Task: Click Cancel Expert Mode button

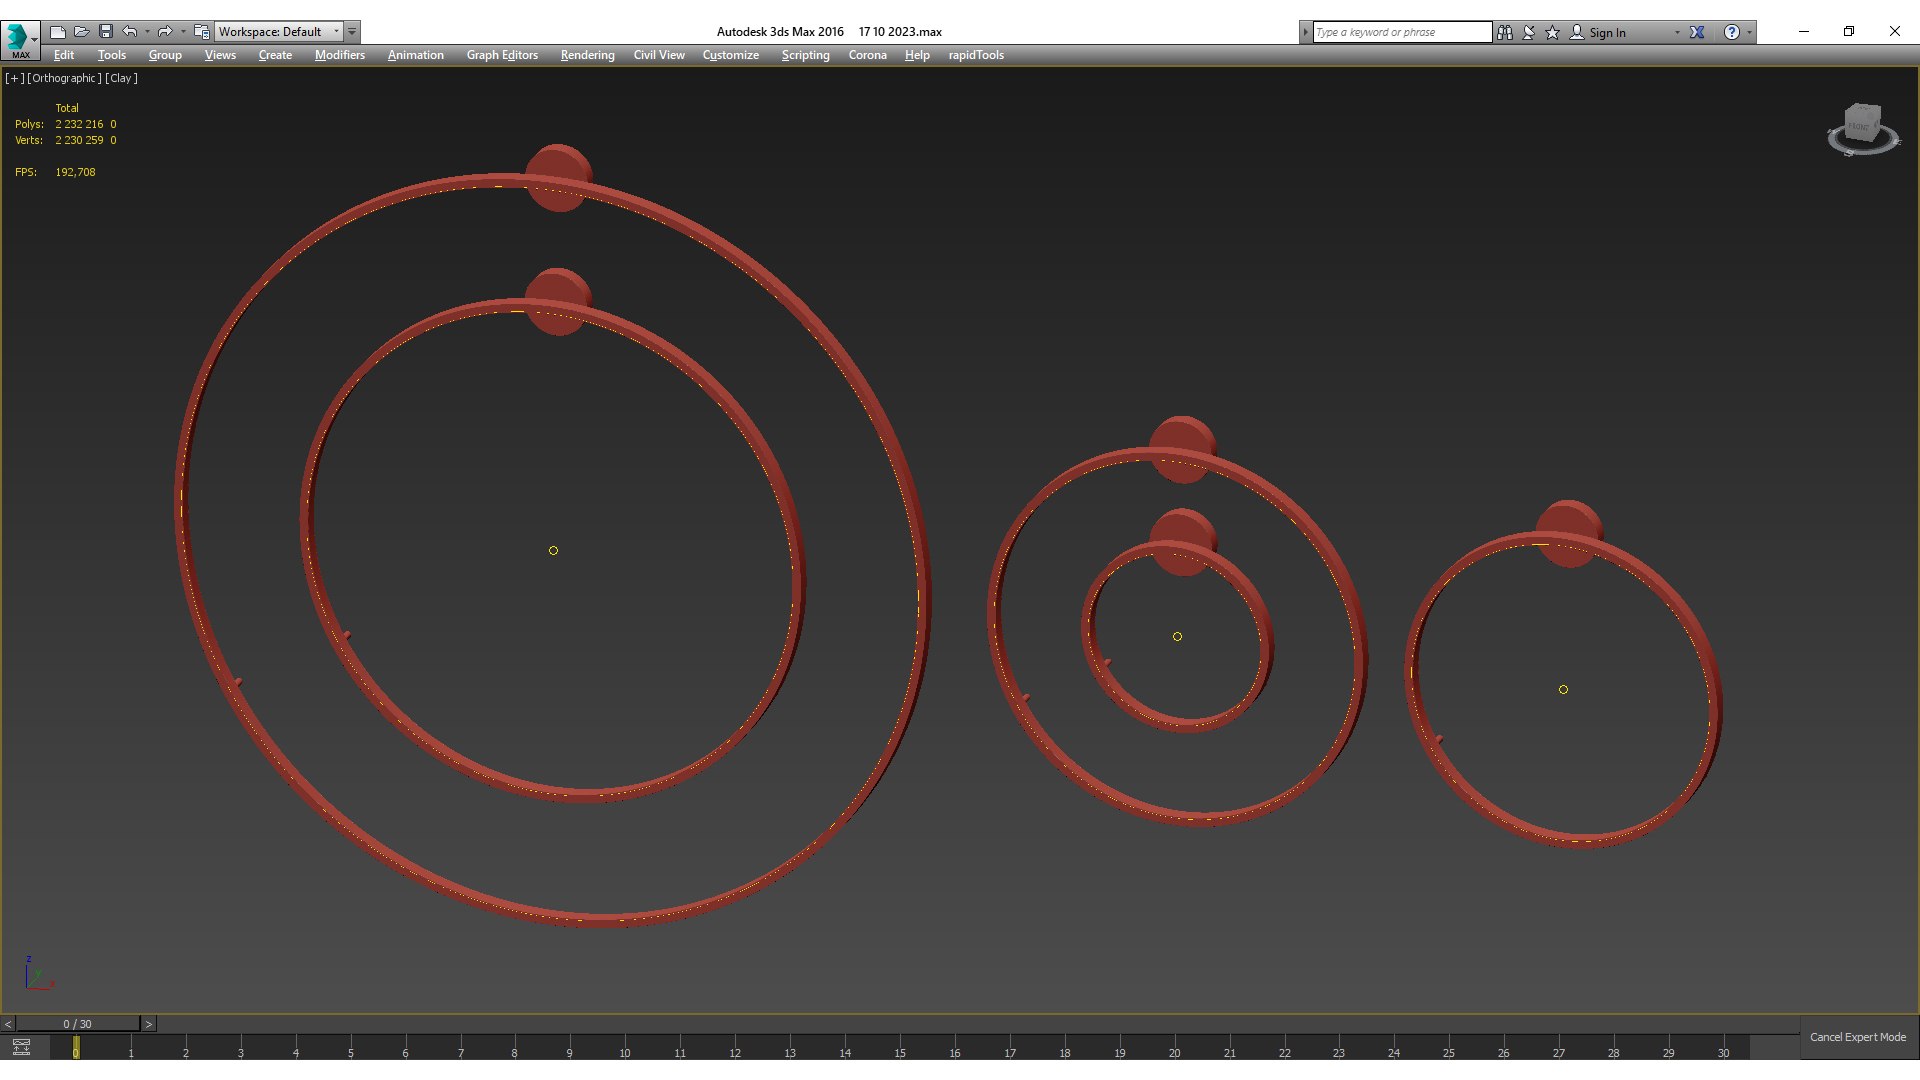Action: tap(1858, 1037)
